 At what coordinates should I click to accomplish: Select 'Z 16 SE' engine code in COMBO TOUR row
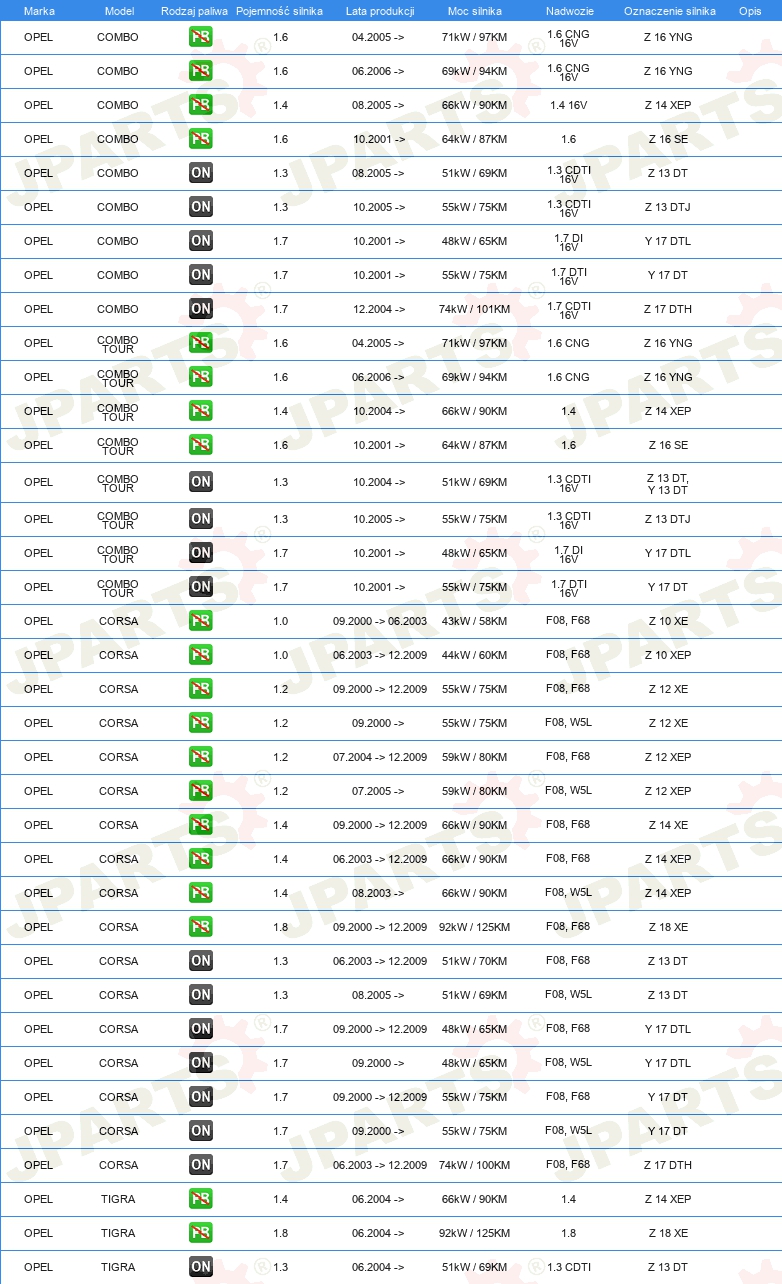(x=668, y=445)
